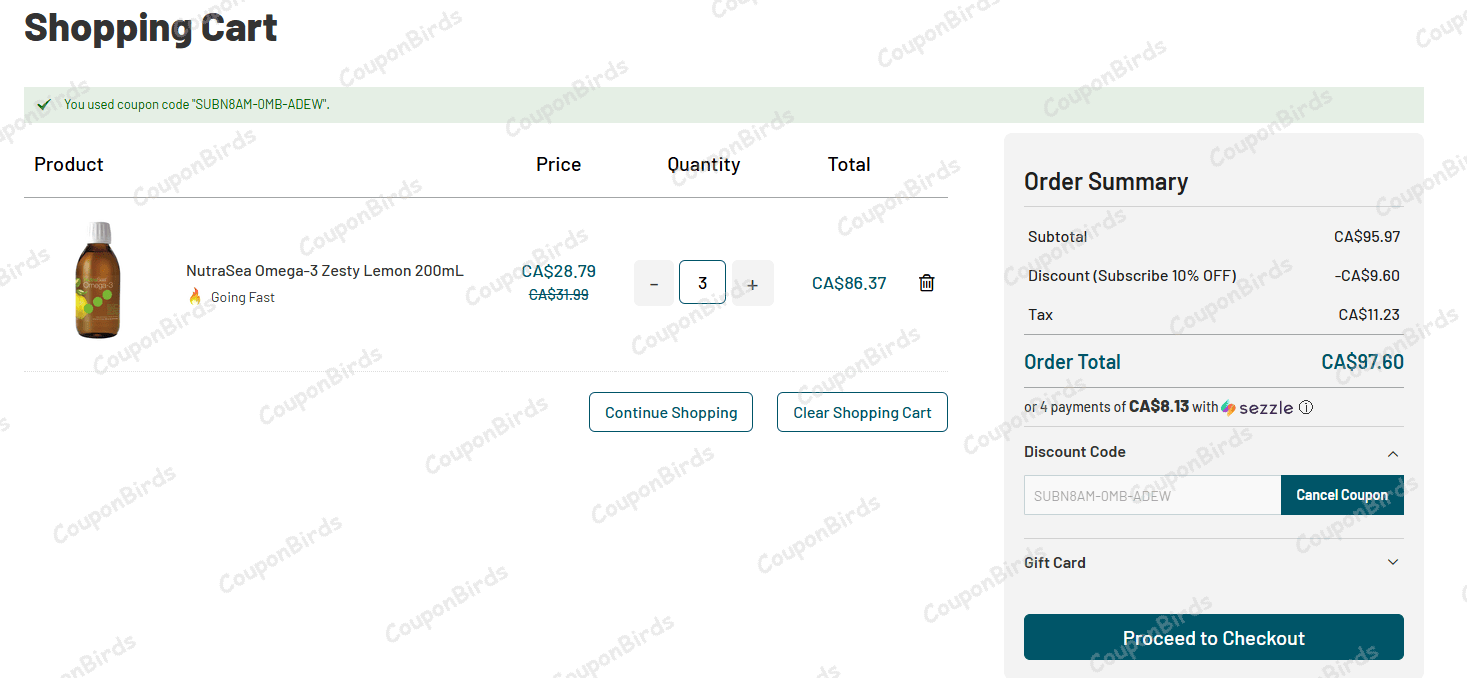Expand the Gift Card section chevron
Viewport: 1467px width, 678px height.
(1393, 562)
